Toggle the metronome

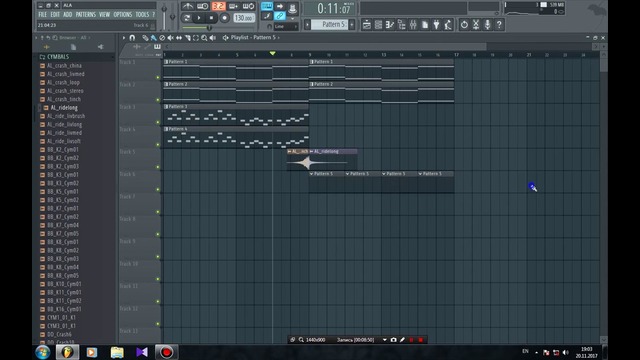[188, 6]
